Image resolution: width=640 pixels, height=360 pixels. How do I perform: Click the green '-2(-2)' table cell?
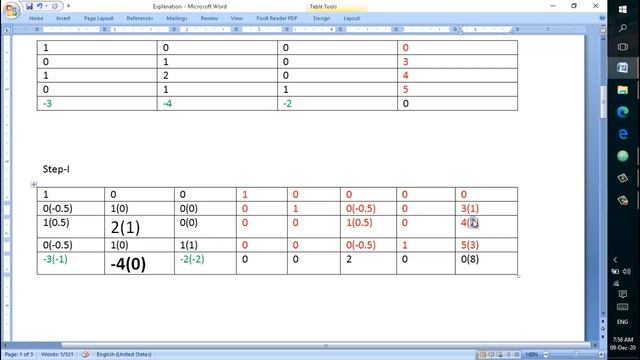(x=192, y=259)
